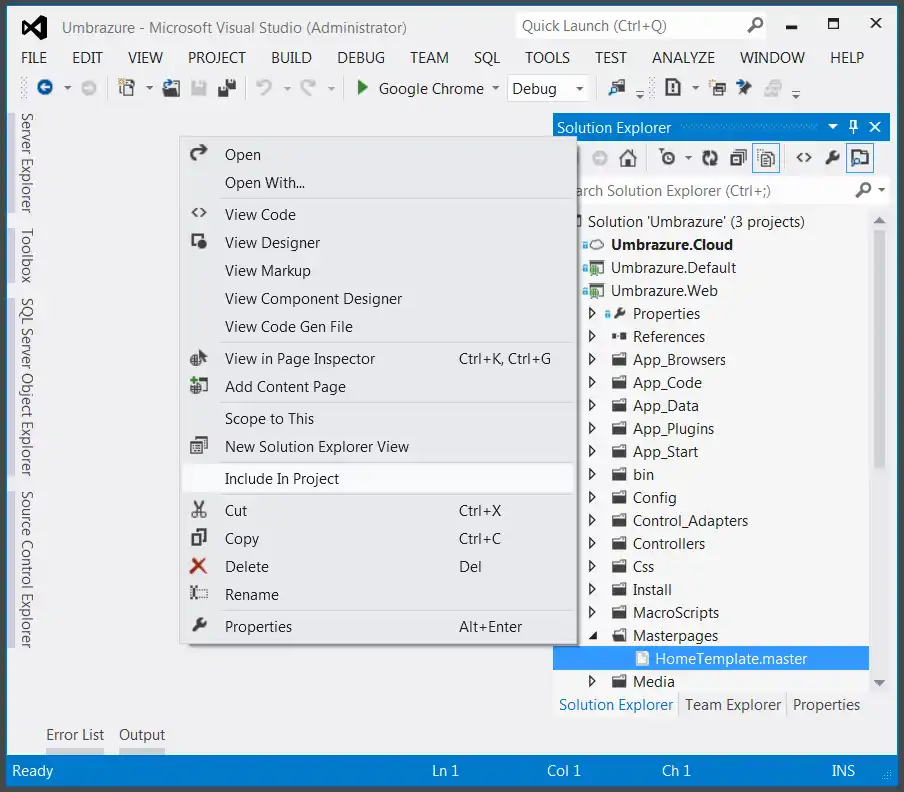Click the Home icon in Solution Explorer
Image resolution: width=904 pixels, height=792 pixels.
(628, 157)
